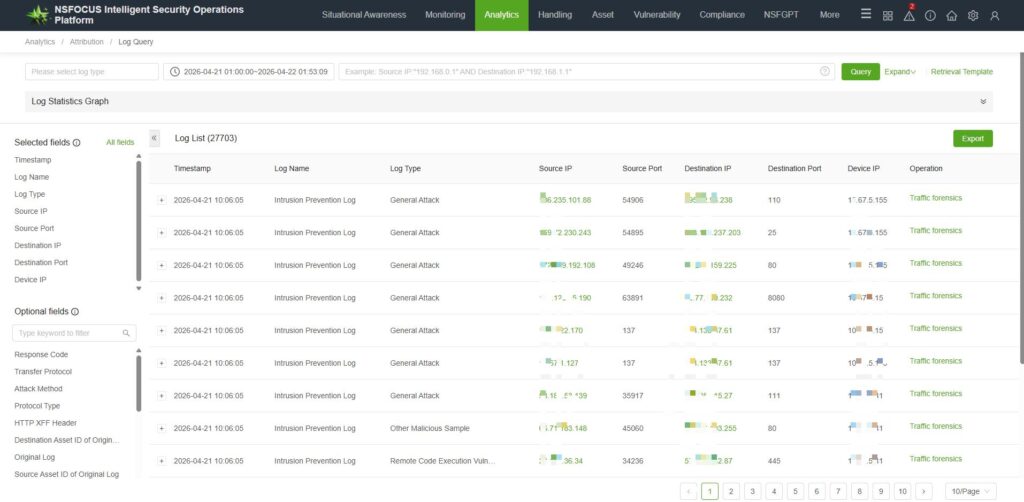The height and width of the screenshot is (502, 1024).
Task: Go to page 5 in pagination
Action: [795, 491]
